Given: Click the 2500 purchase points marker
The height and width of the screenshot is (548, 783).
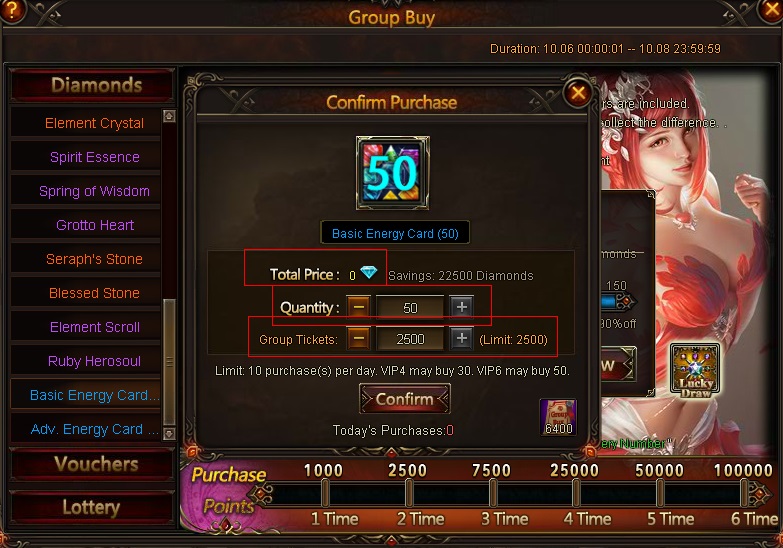Looking at the screenshot, I should 407,470.
